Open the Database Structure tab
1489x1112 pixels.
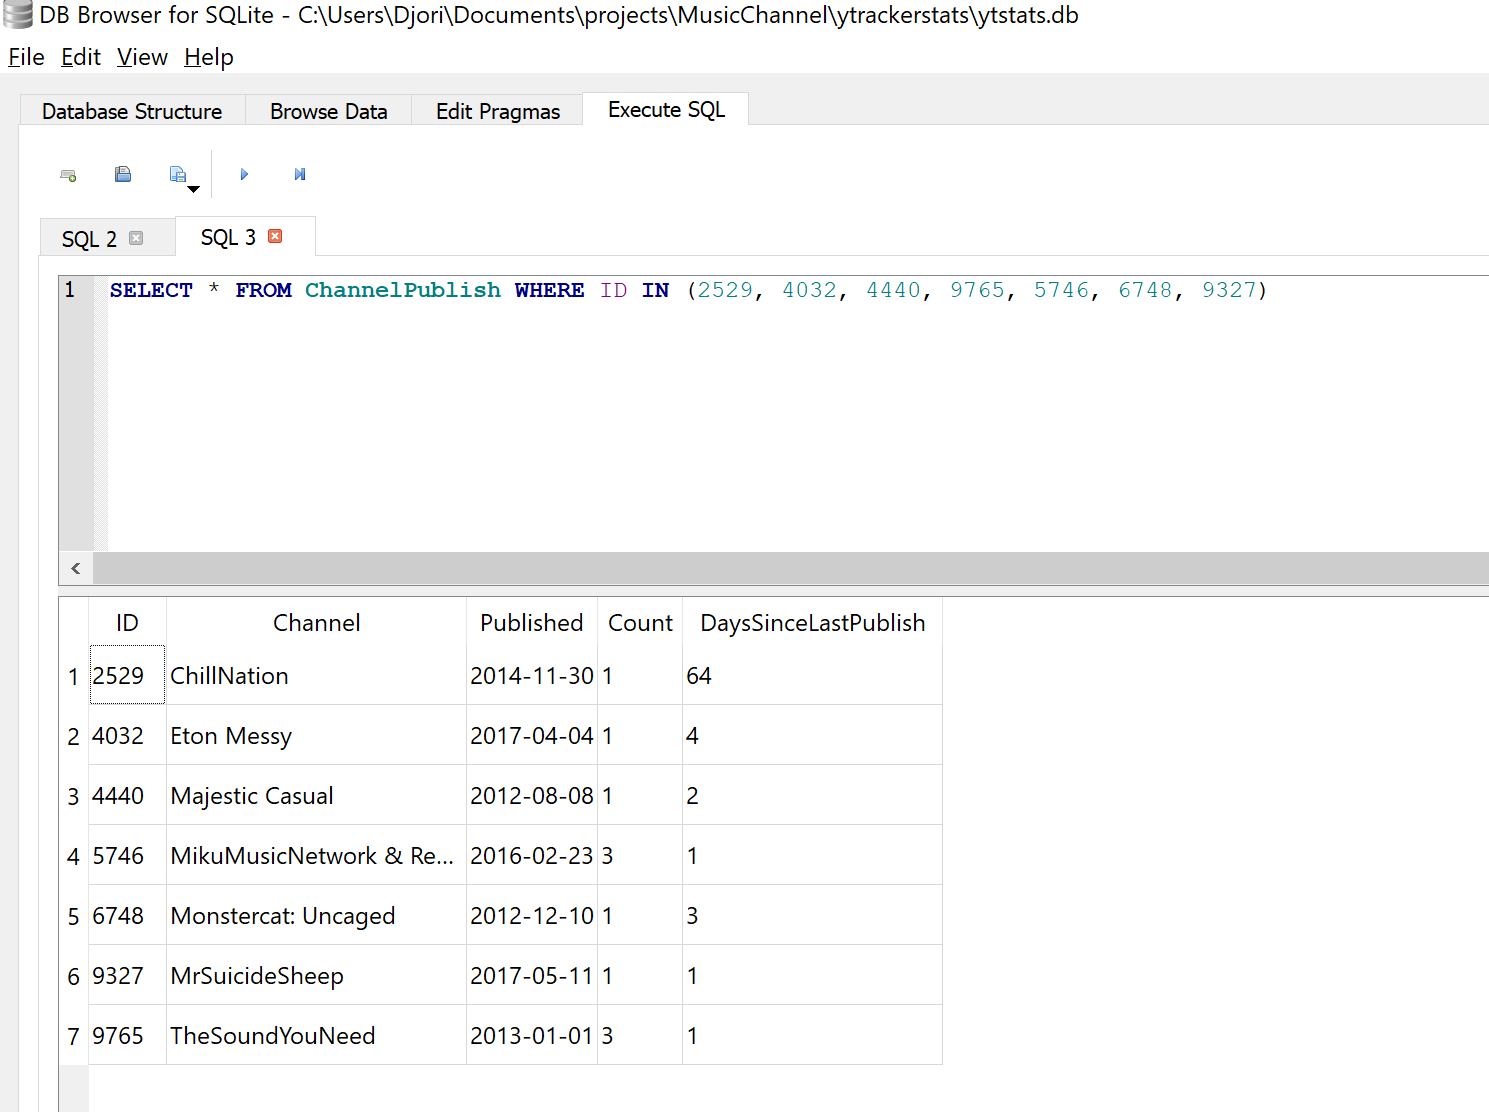pos(132,111)
